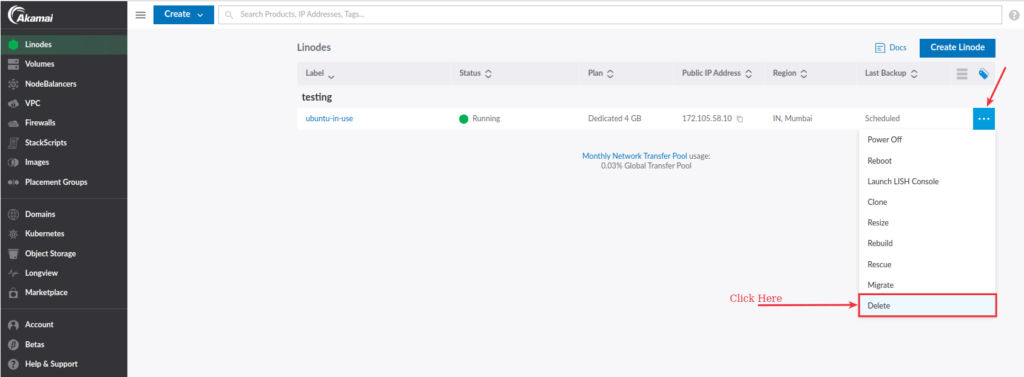Click the Docs document icon
Screen dimensions: 1024x377
(879, 48)
